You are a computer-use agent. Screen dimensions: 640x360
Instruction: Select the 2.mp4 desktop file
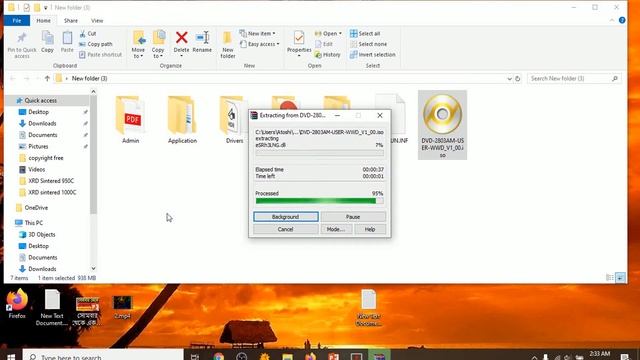pyautogui.click(x=122, y=306)
